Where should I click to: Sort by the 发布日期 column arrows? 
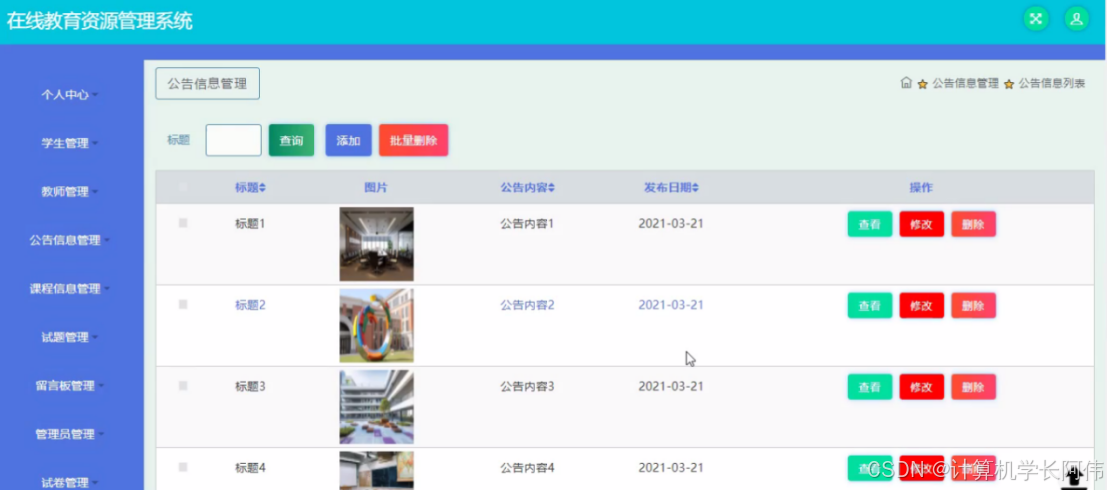pos(695,188)
